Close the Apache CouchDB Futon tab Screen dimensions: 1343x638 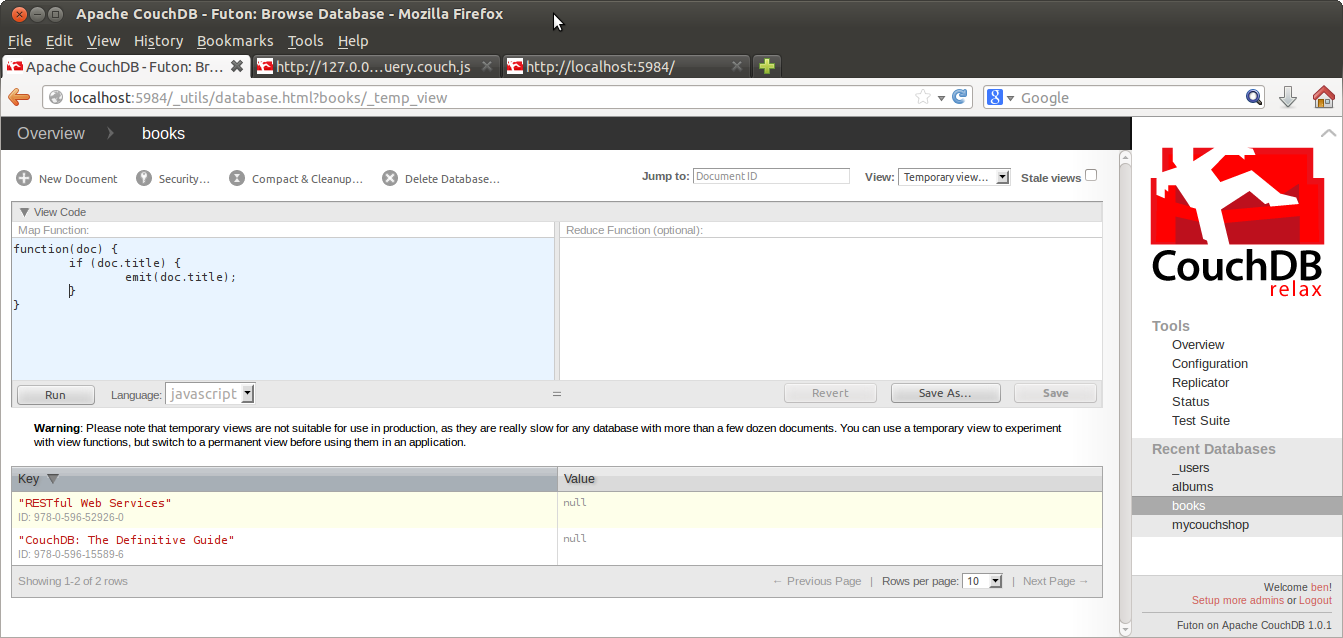tap(237, 66)
